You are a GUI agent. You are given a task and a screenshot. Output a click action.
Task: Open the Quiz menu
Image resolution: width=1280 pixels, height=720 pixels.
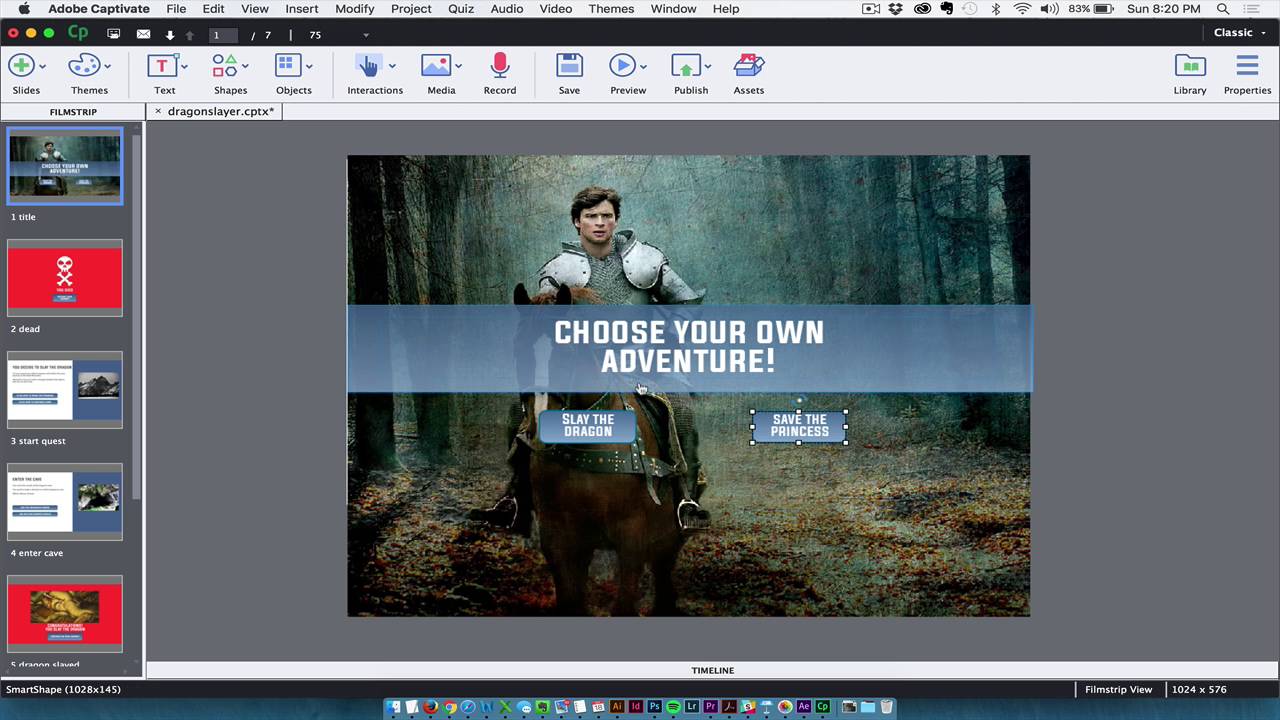coord(461,9)
